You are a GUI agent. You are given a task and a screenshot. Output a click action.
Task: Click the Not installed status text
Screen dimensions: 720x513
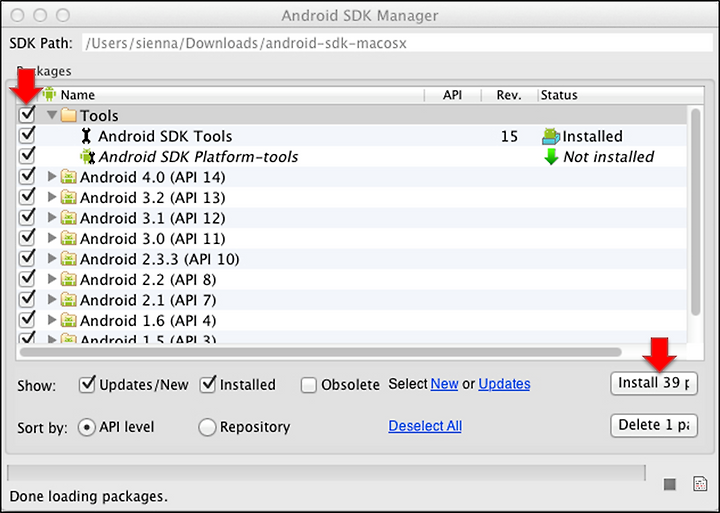pyautogui.click(x=608, y=157)
